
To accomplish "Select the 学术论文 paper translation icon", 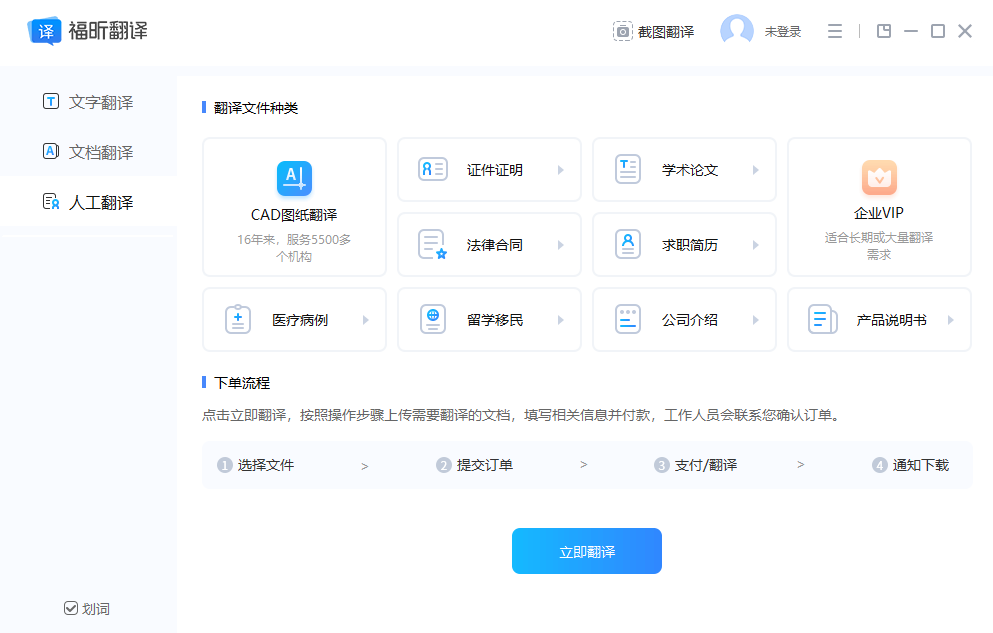I will [627, 169].
